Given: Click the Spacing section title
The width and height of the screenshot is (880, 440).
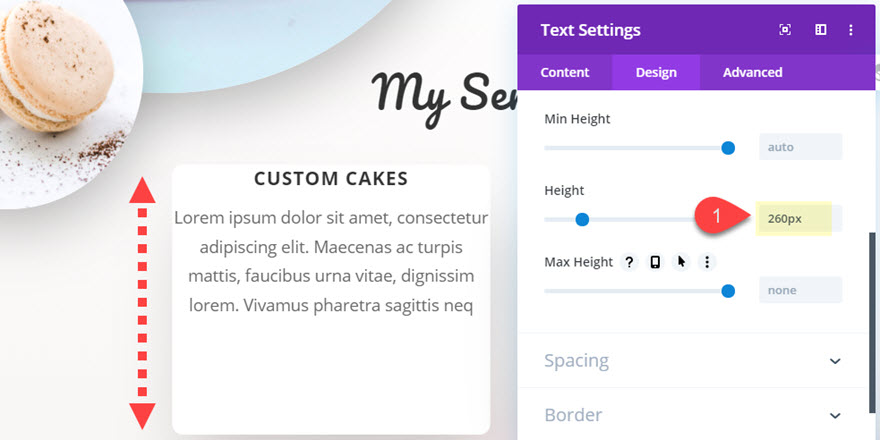Looking at the screenshot, I should tap(576, 360).
